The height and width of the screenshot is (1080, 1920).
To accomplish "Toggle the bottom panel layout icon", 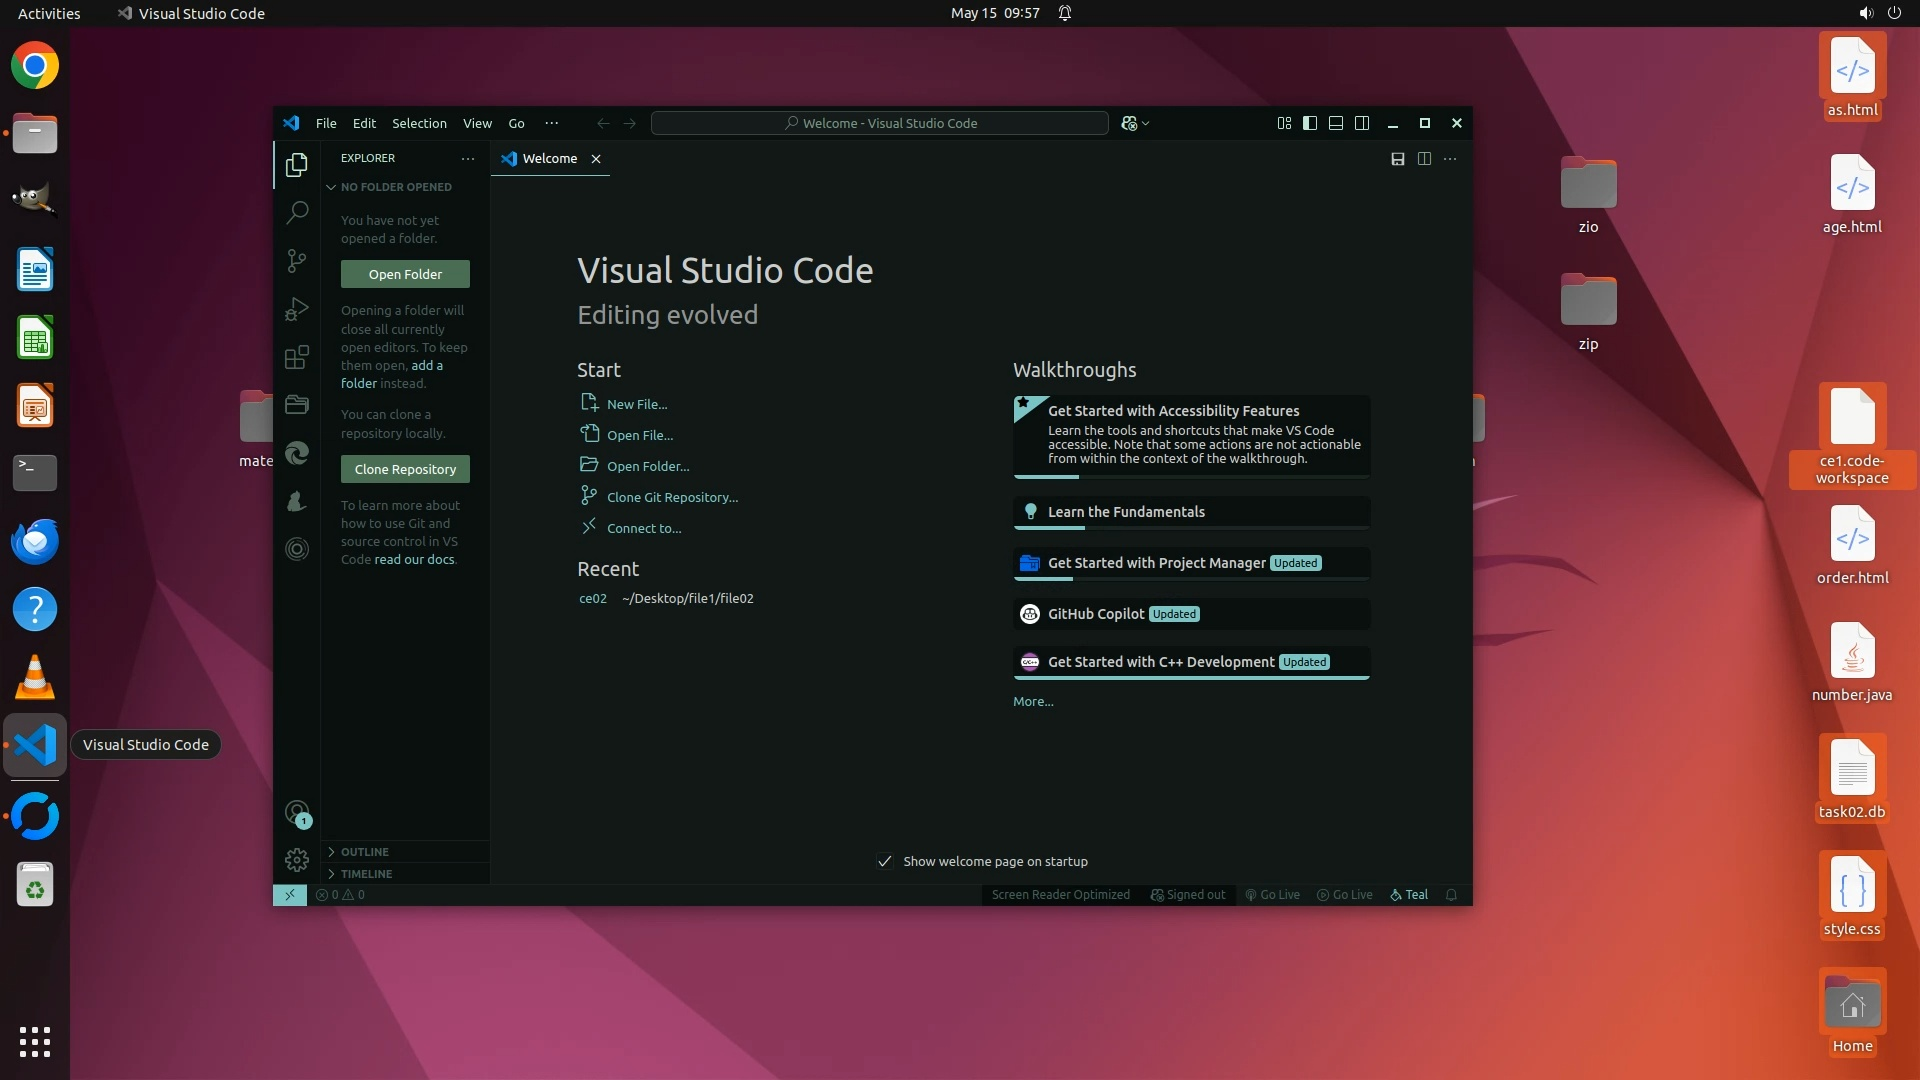I will tap(1336, 123).
